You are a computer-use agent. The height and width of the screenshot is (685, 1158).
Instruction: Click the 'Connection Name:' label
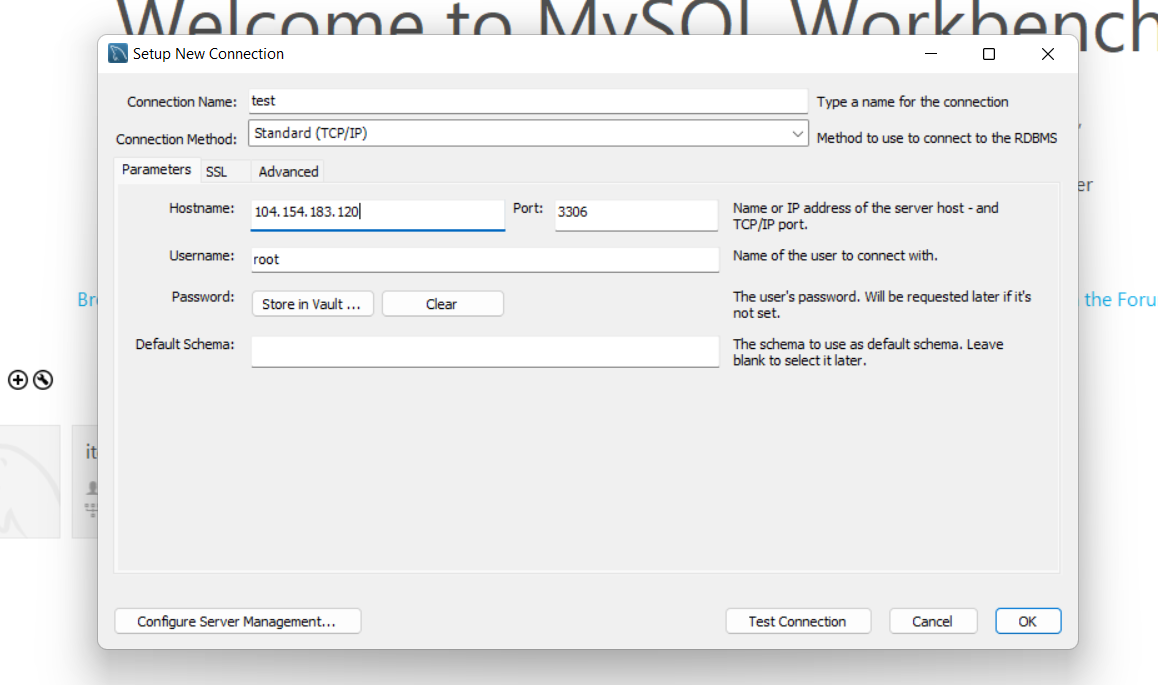(x=182, y=102)
